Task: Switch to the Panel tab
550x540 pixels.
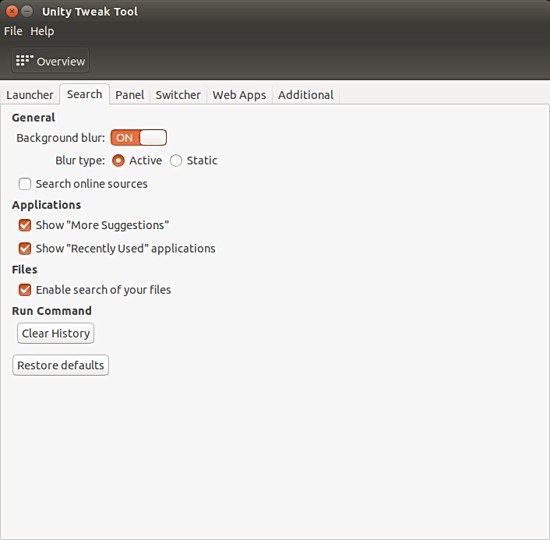Action: 130,95
